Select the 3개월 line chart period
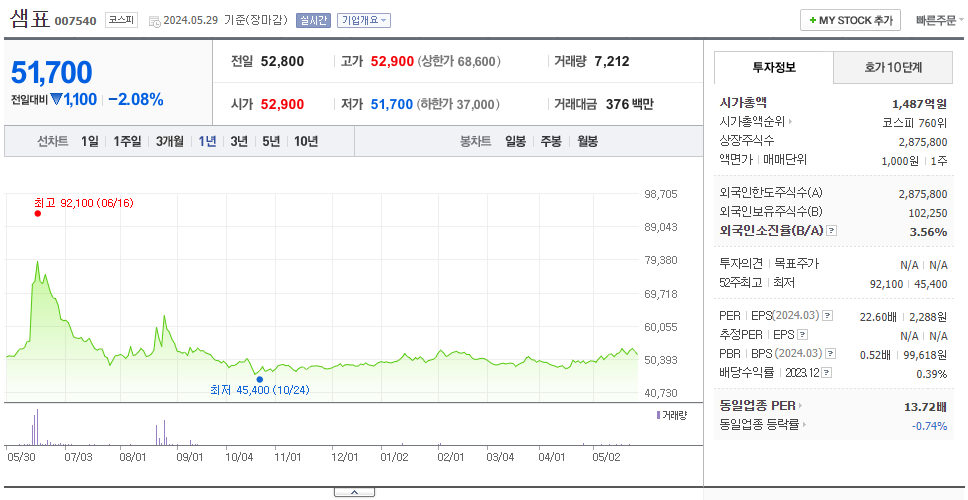This screenshot has width=968, height=500. [170, 141]
